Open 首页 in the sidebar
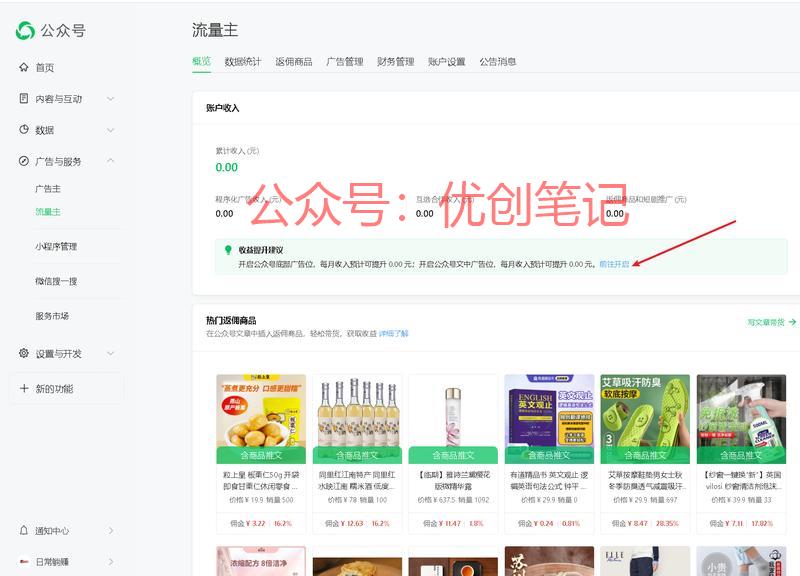Screen dimensions: 800x576 coord(44,67)
